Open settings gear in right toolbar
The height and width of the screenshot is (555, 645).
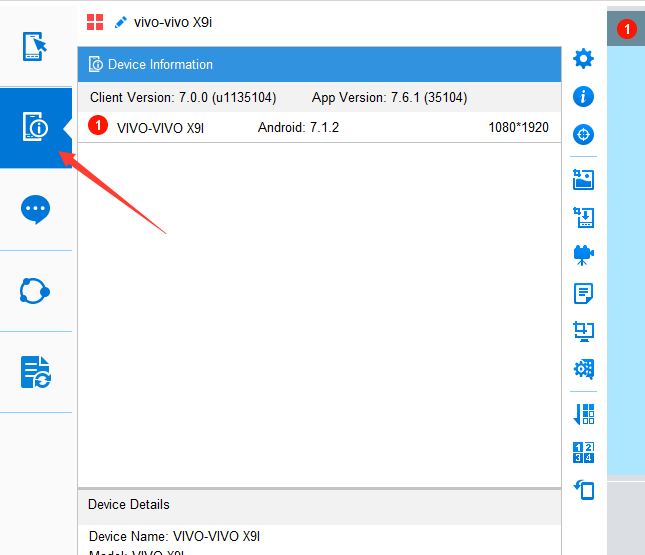[583, 59]
